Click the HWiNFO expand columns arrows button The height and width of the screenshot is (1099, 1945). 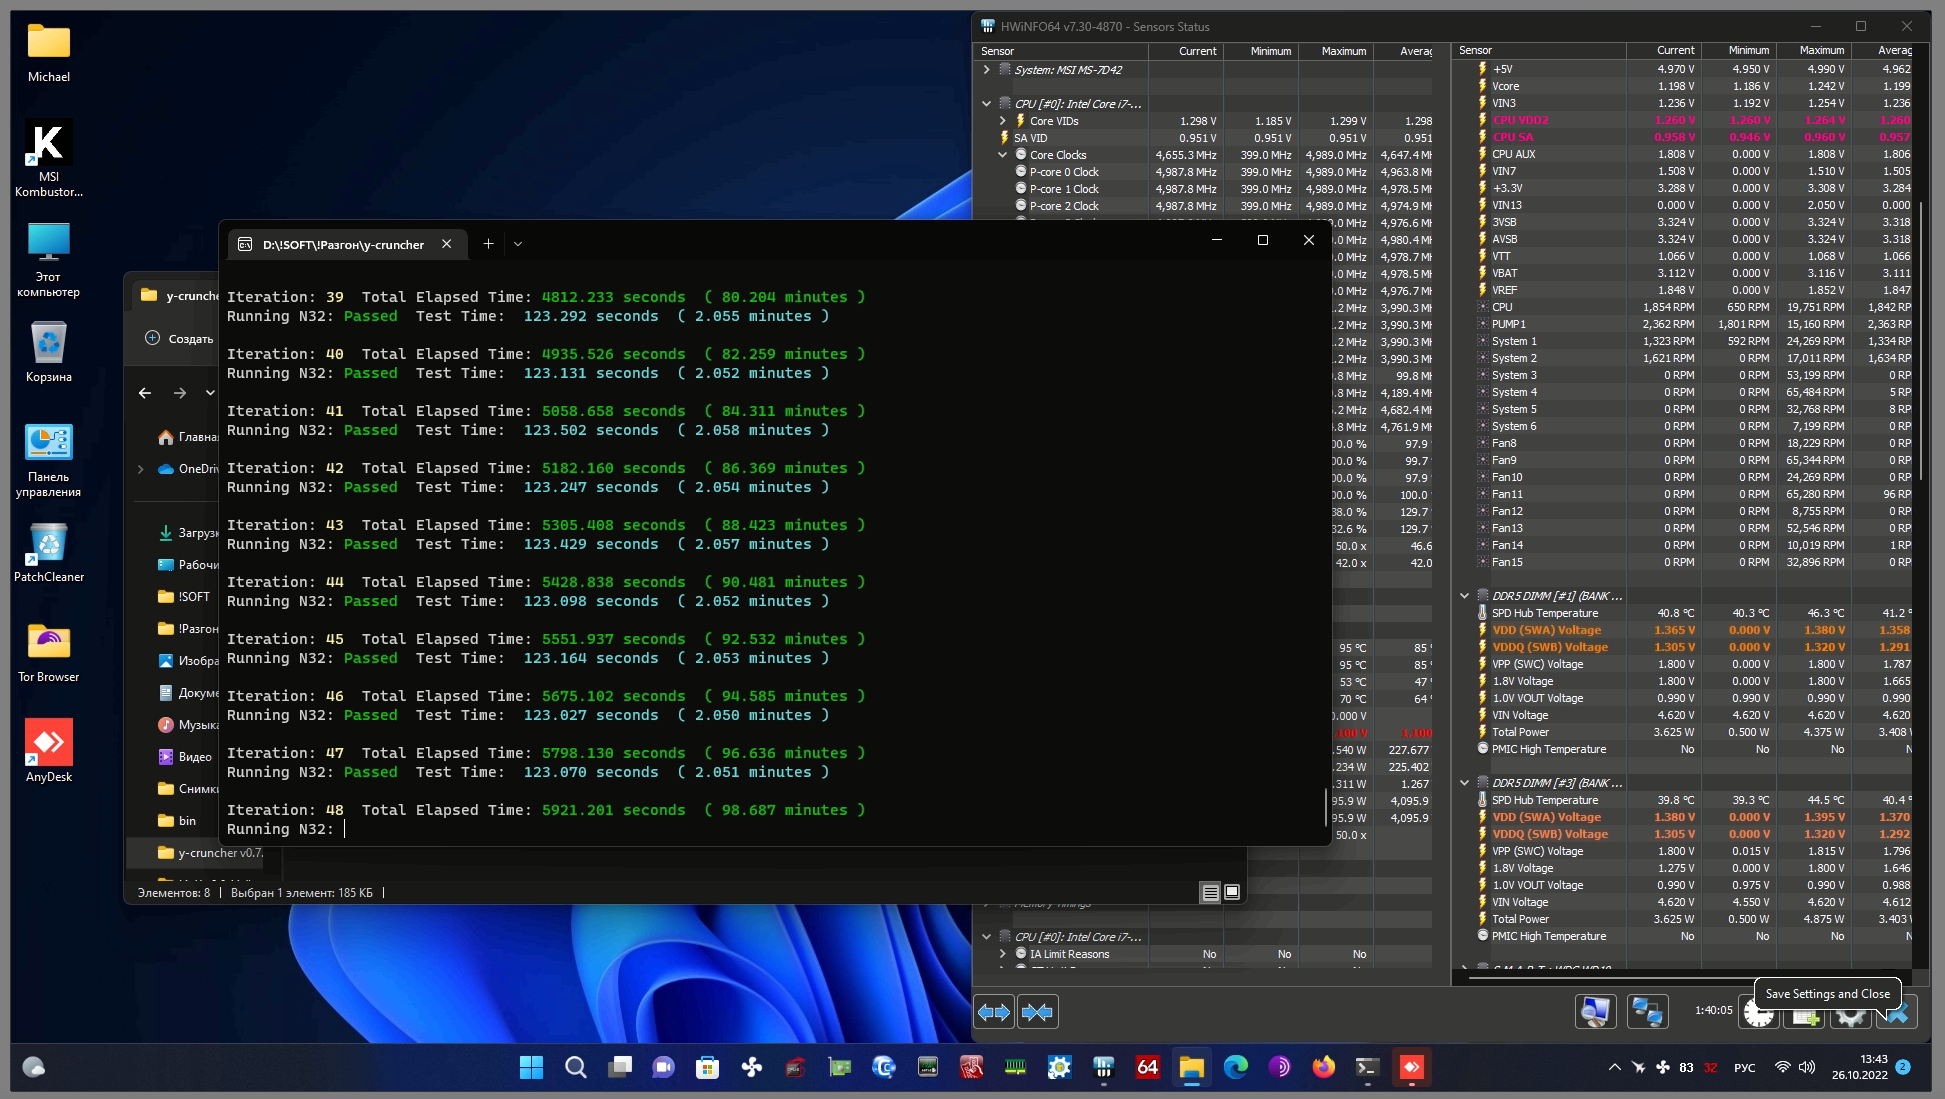[x=994, y=1012]
